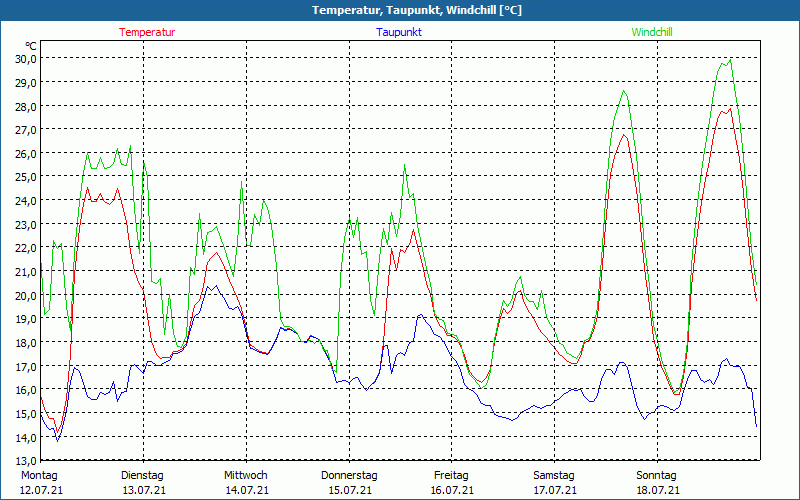The height and width of the screenshot is (500, 800).
Task: Select the Samstag day label
Action: click(x=554, y=475)
